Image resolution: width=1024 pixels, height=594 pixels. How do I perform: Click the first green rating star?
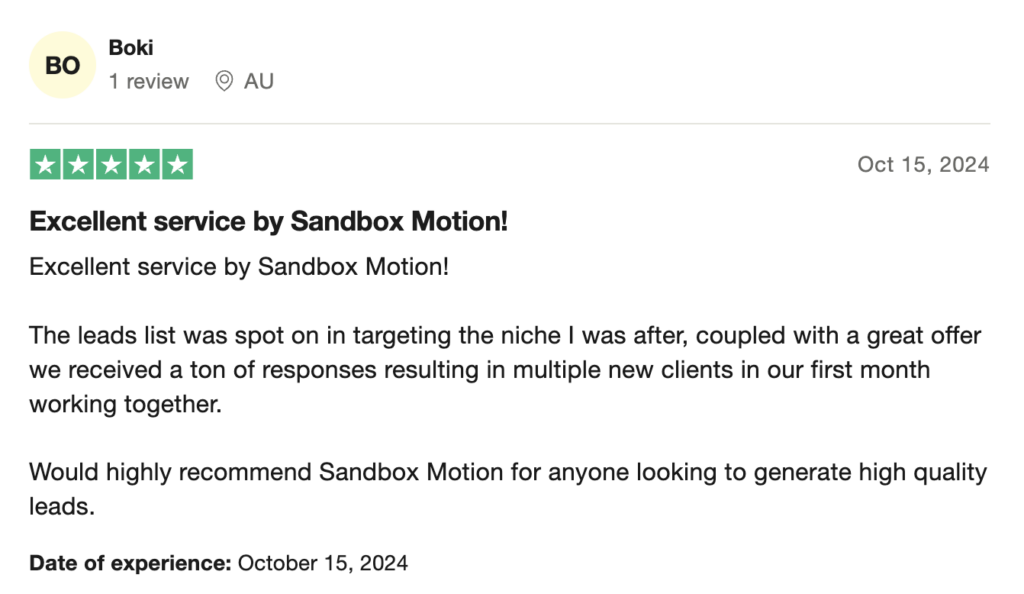click(x=45, y=165)
